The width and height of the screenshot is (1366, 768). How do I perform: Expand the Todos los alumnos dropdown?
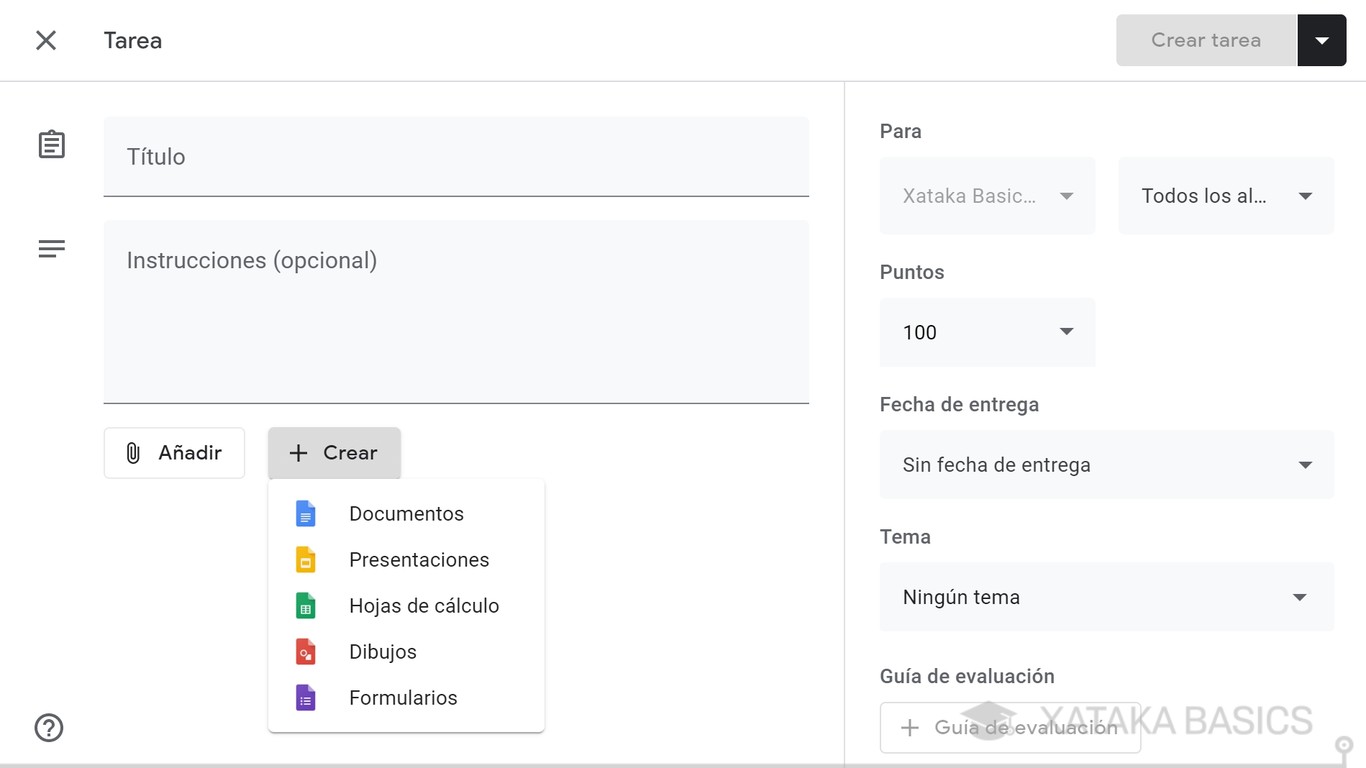coord(1225,196)
